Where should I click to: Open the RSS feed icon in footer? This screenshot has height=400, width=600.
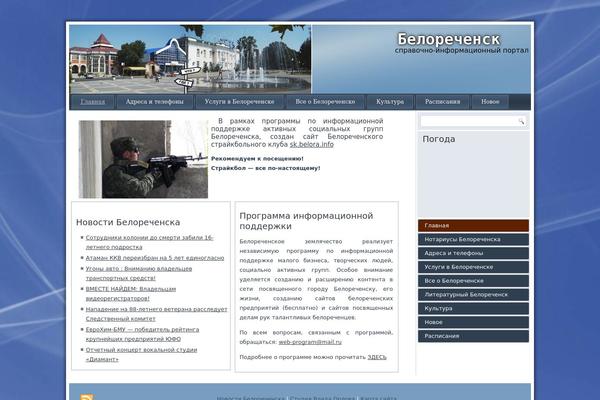(86, 397)
